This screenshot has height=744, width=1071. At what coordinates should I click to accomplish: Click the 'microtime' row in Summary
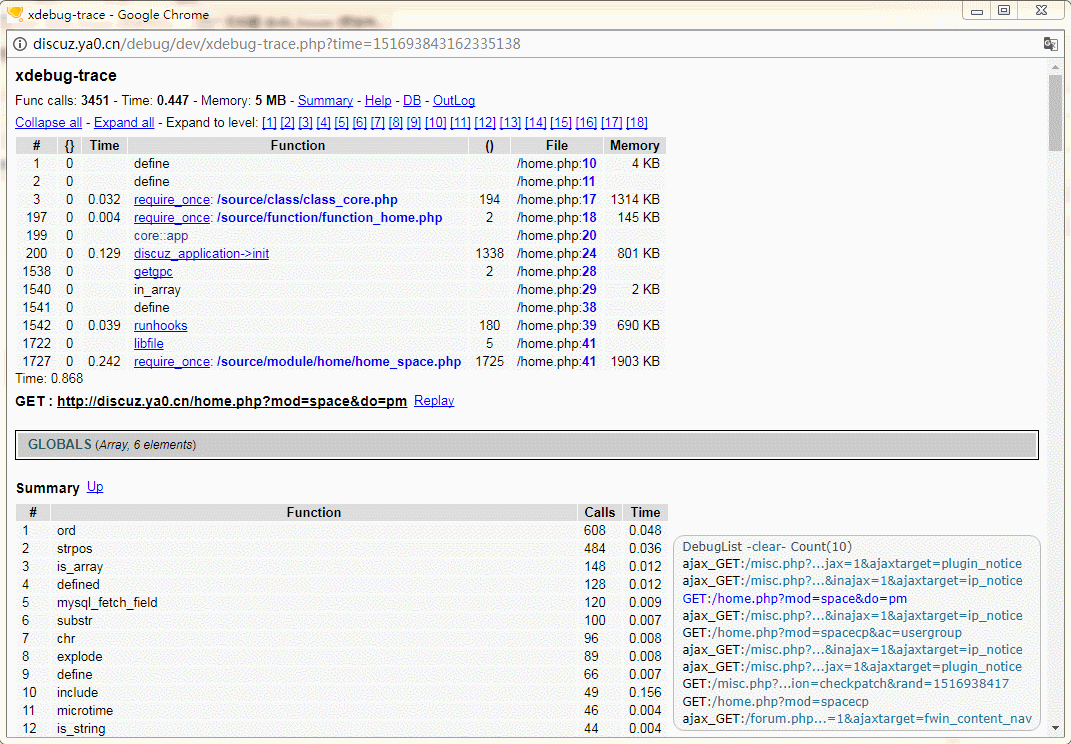point(342,711)
